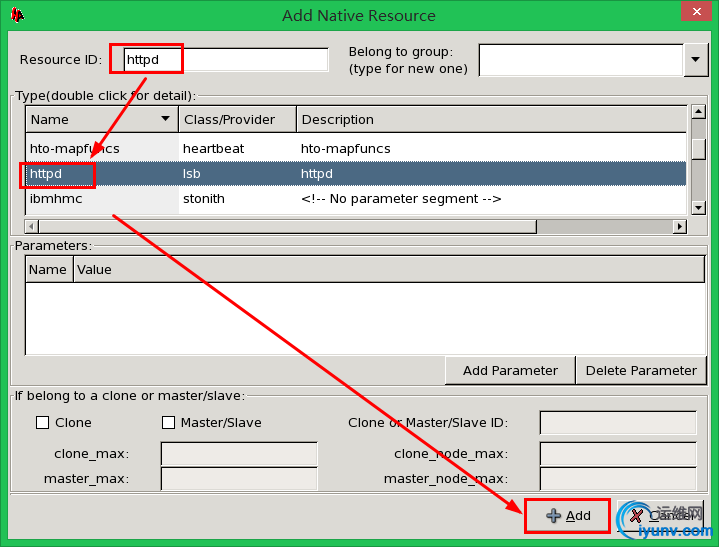Click the Resource ID input field
719x547 pixels.
(226, 60)
